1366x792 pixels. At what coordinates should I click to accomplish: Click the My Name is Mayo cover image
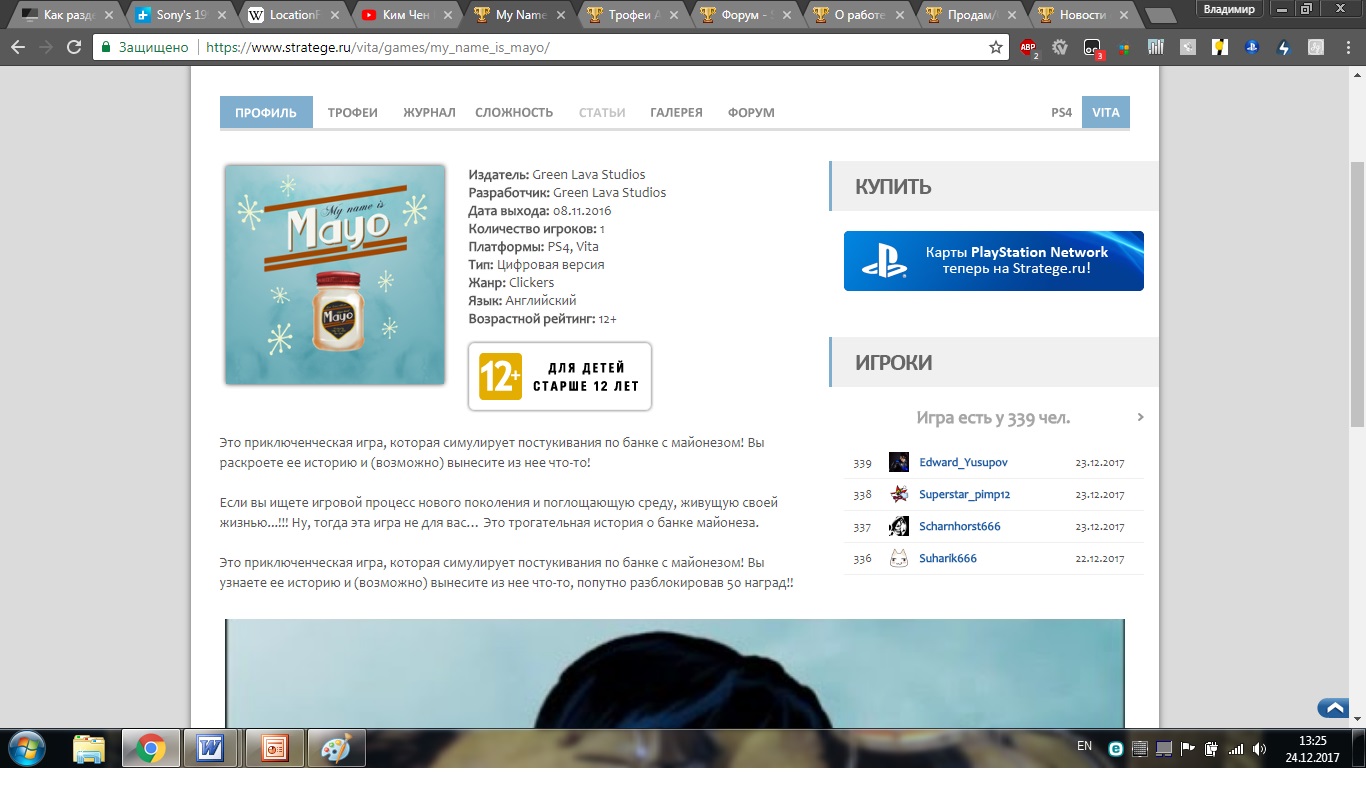(x=335, y=275)
